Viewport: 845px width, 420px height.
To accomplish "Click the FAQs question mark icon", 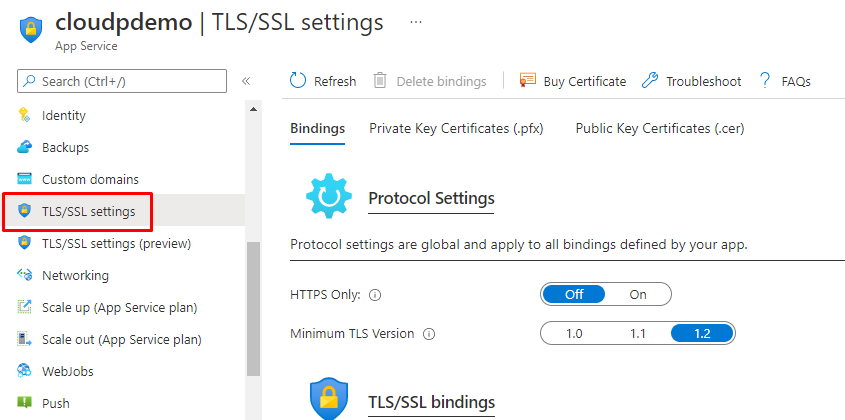I will coord(765,81).
